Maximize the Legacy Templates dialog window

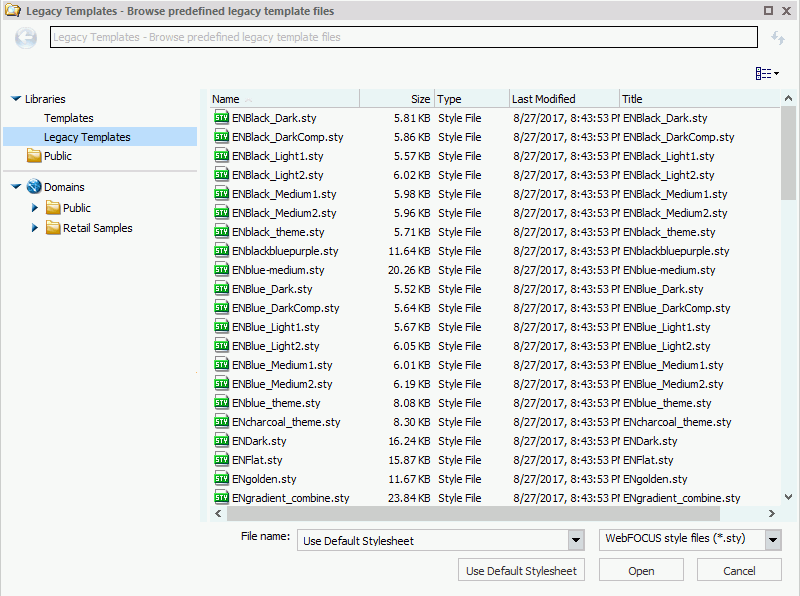click(x=768, y=11)
